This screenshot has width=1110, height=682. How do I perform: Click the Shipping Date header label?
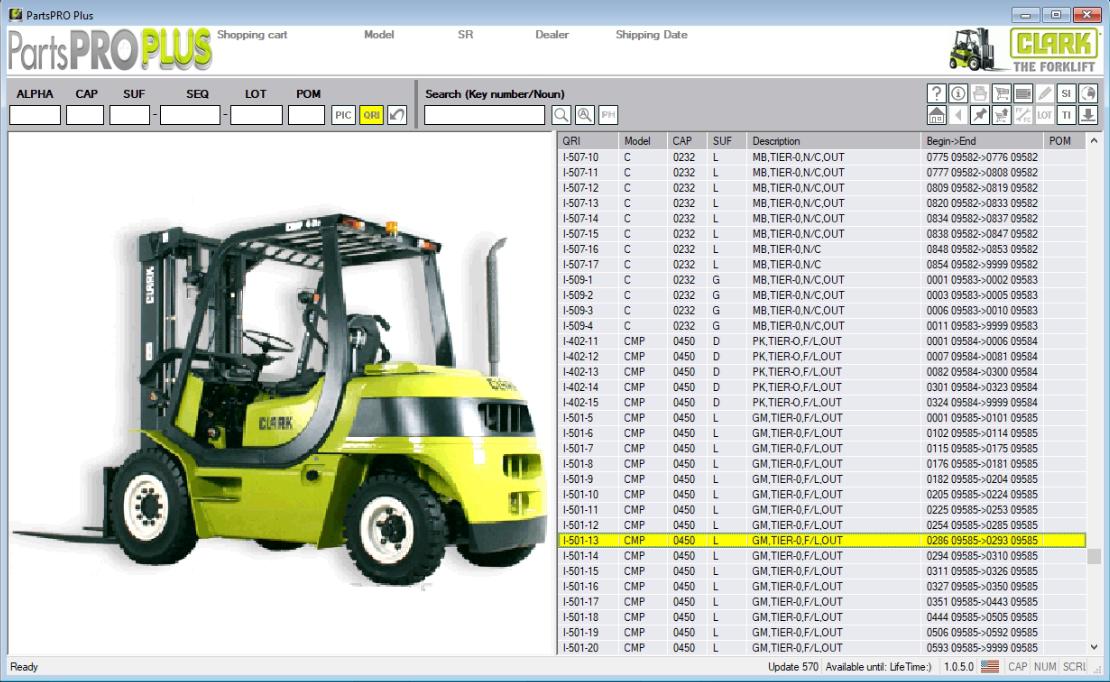[x=651, y=34]
